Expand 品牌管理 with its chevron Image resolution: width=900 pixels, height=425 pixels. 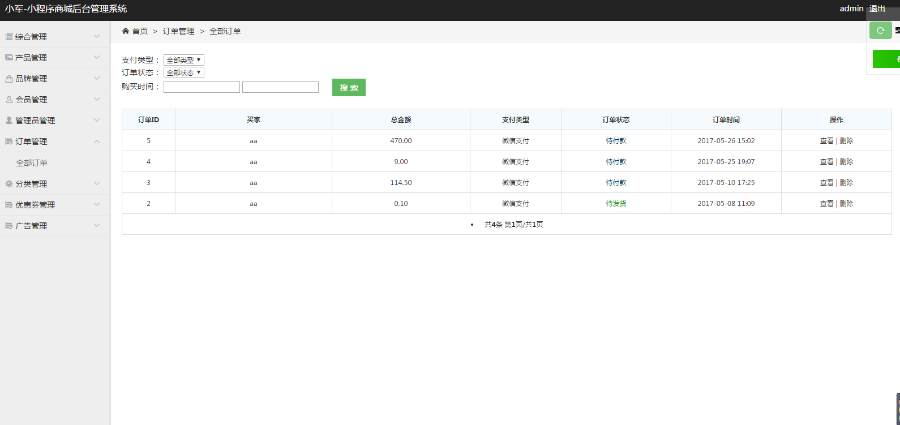coord(96,78)
